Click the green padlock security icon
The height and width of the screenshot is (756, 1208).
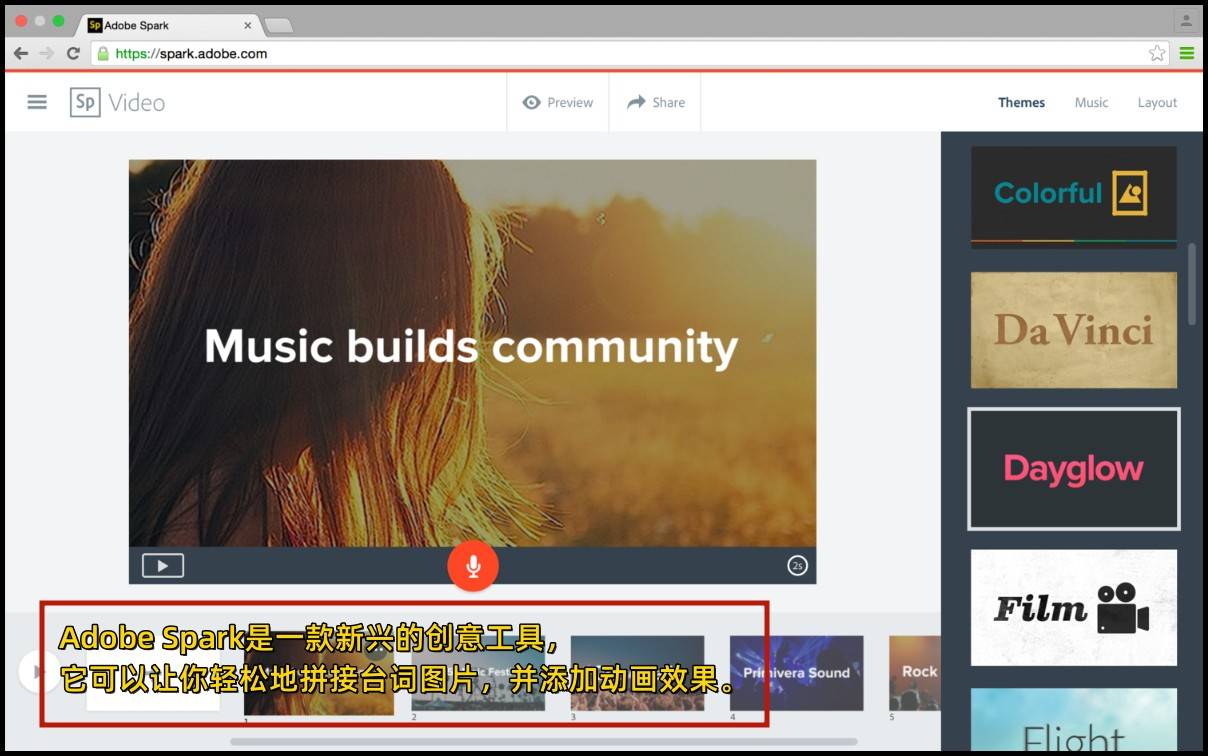click(103, 53)
